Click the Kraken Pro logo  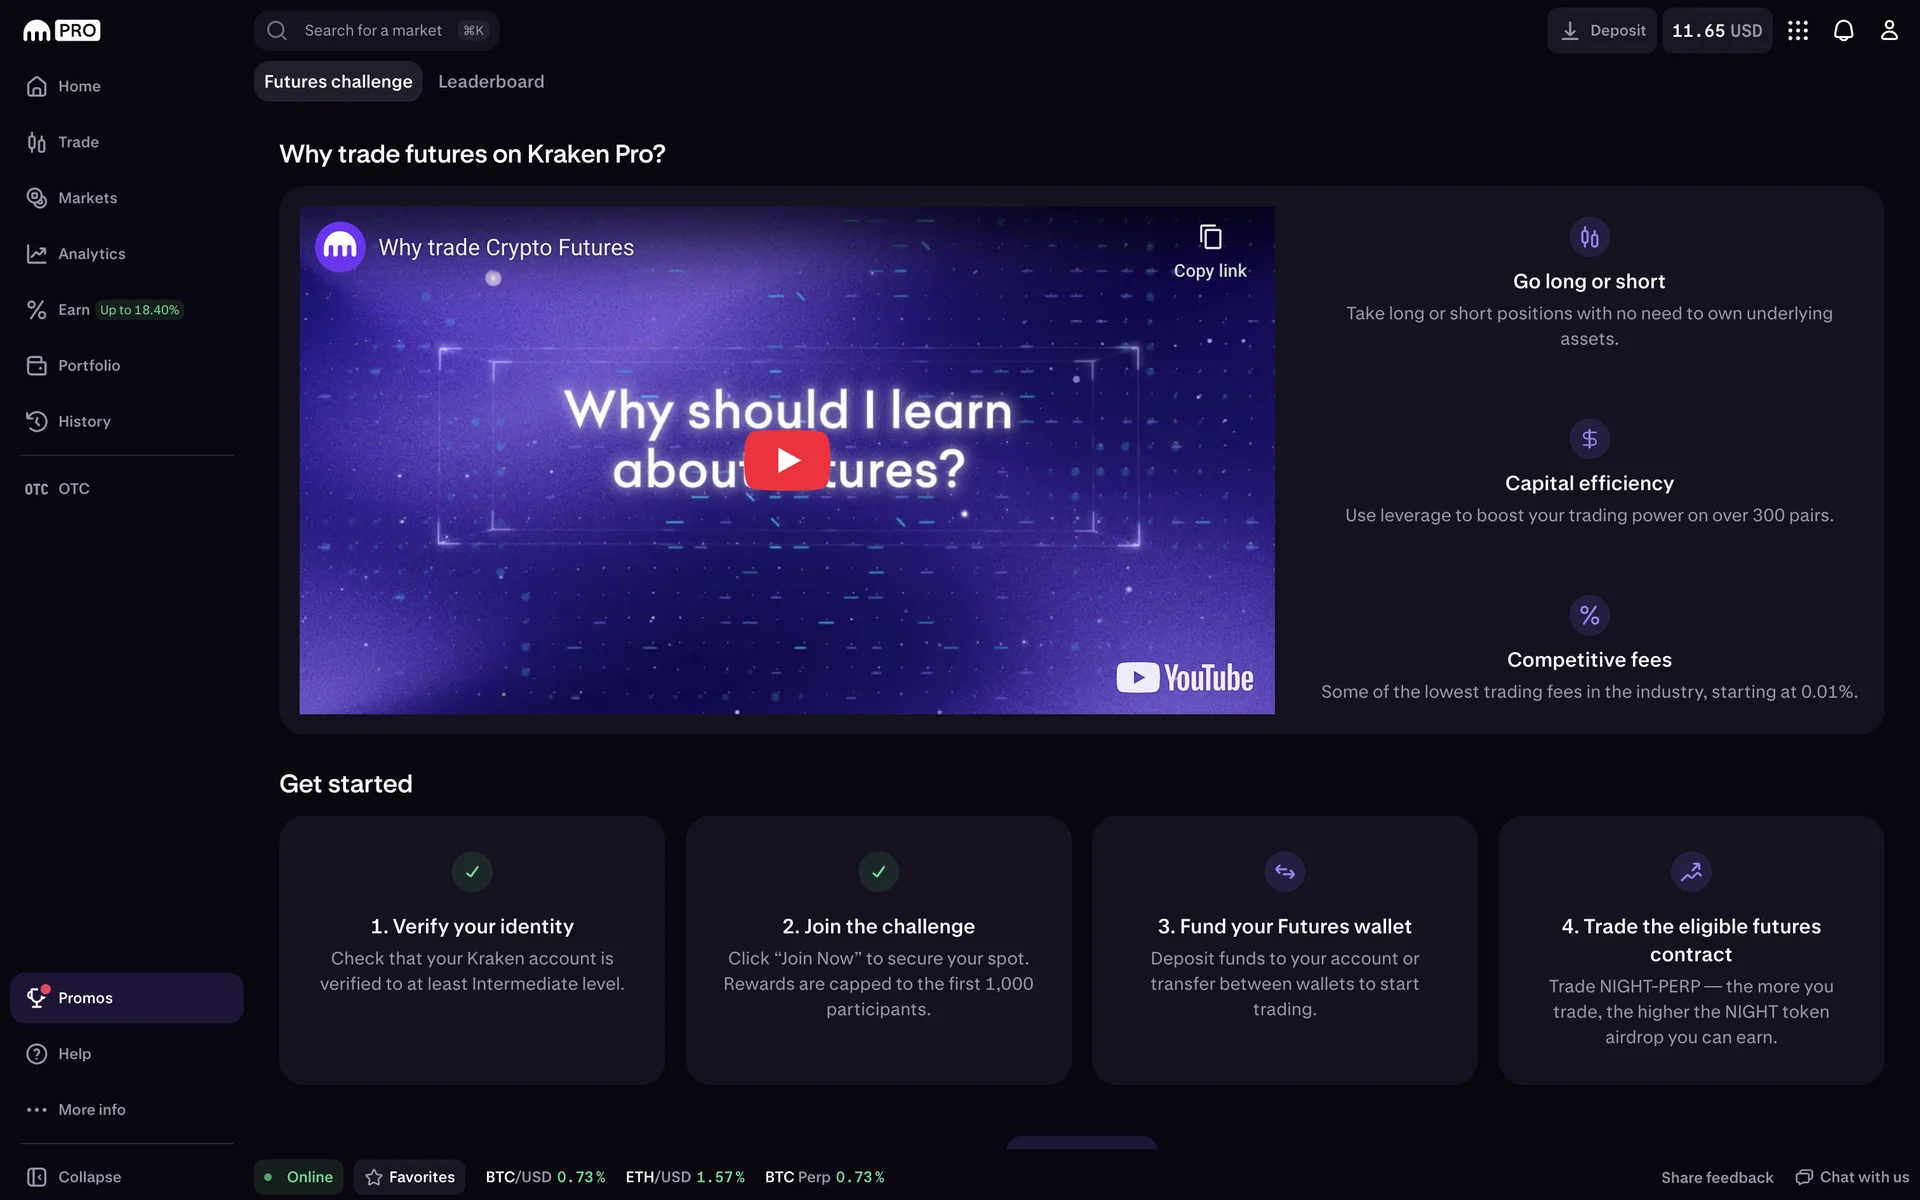click(62, 31)
